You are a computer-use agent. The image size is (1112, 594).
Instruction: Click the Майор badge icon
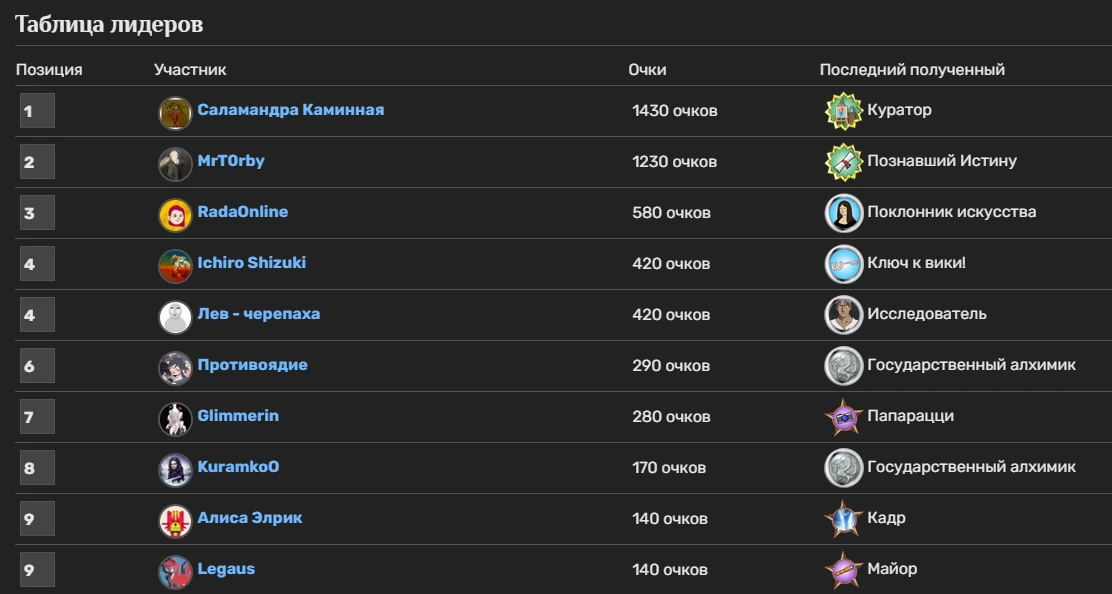pos(843,570)
